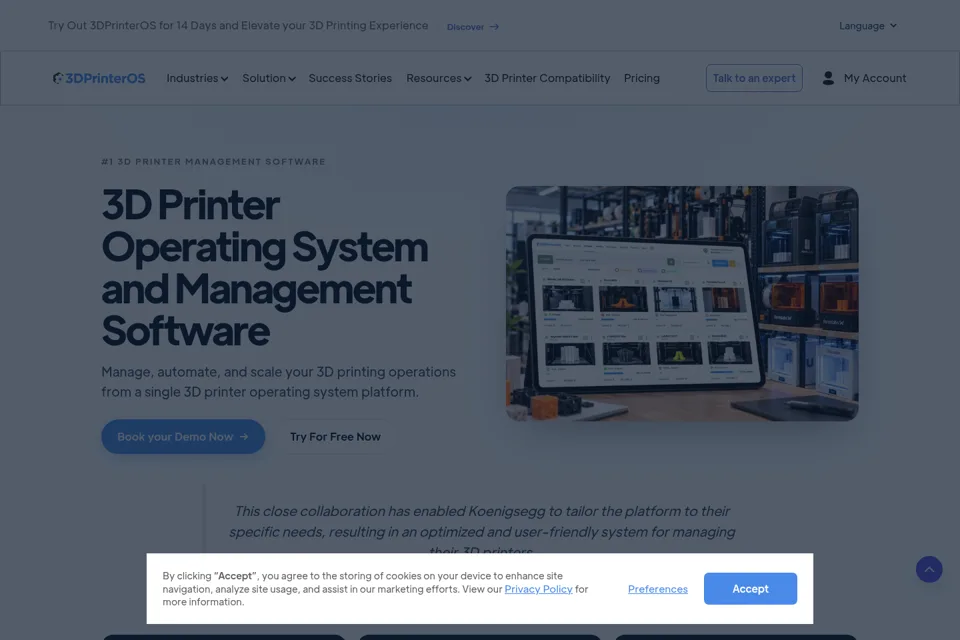Click the Discover link in banner

[x=473, y=27]
